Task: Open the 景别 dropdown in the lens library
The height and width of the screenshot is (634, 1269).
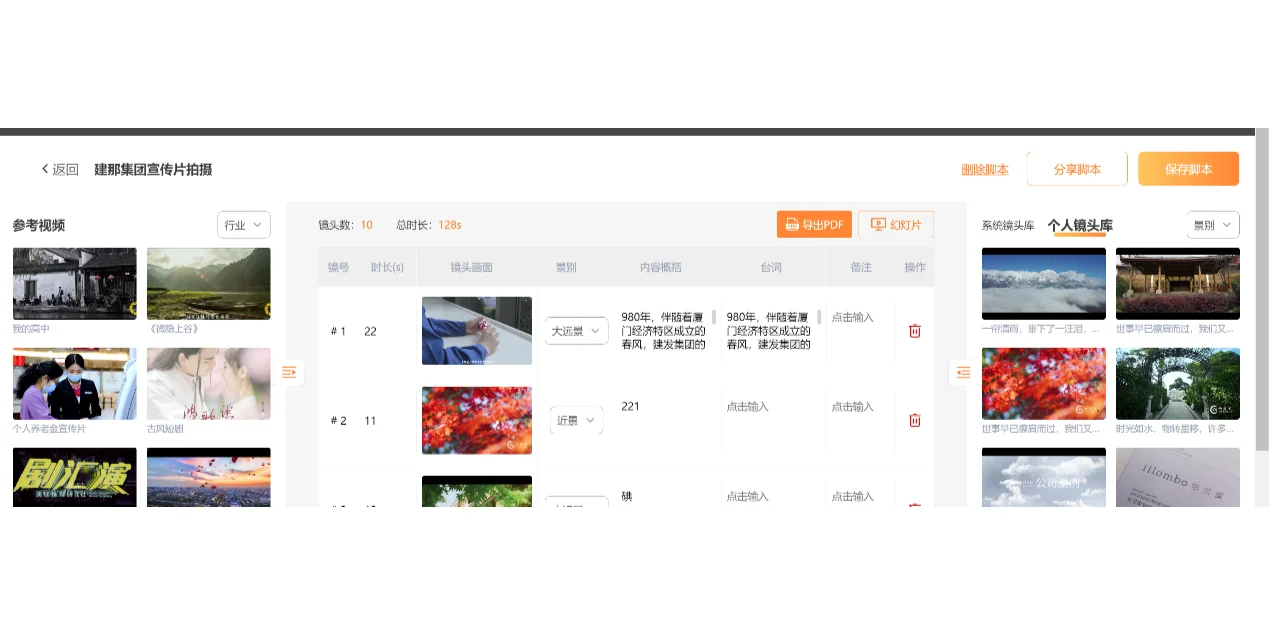Action: click(x=1211, y=225)
